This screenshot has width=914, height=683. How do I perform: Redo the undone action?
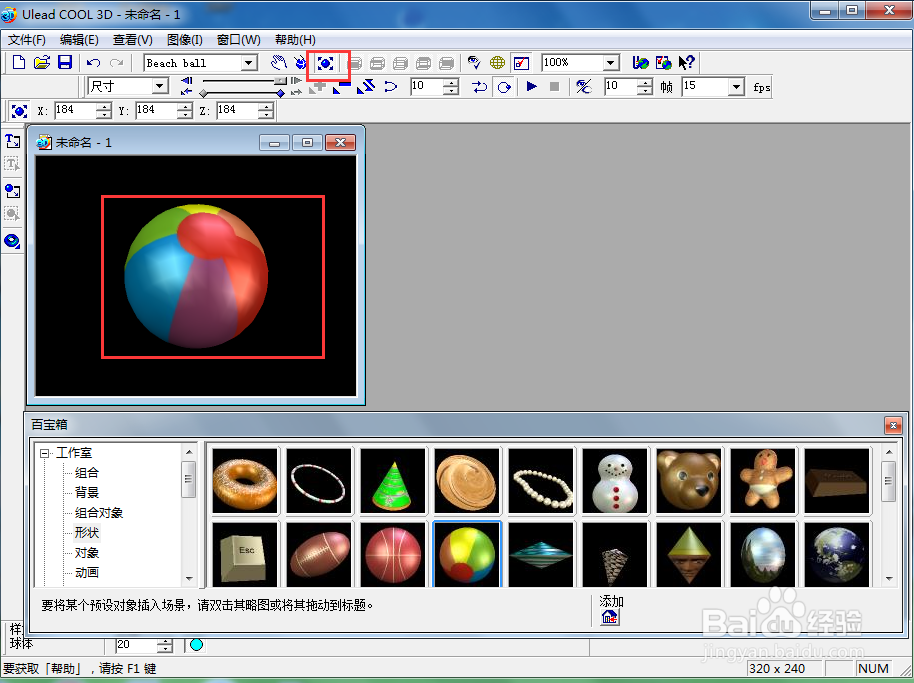tap(117, 62)
